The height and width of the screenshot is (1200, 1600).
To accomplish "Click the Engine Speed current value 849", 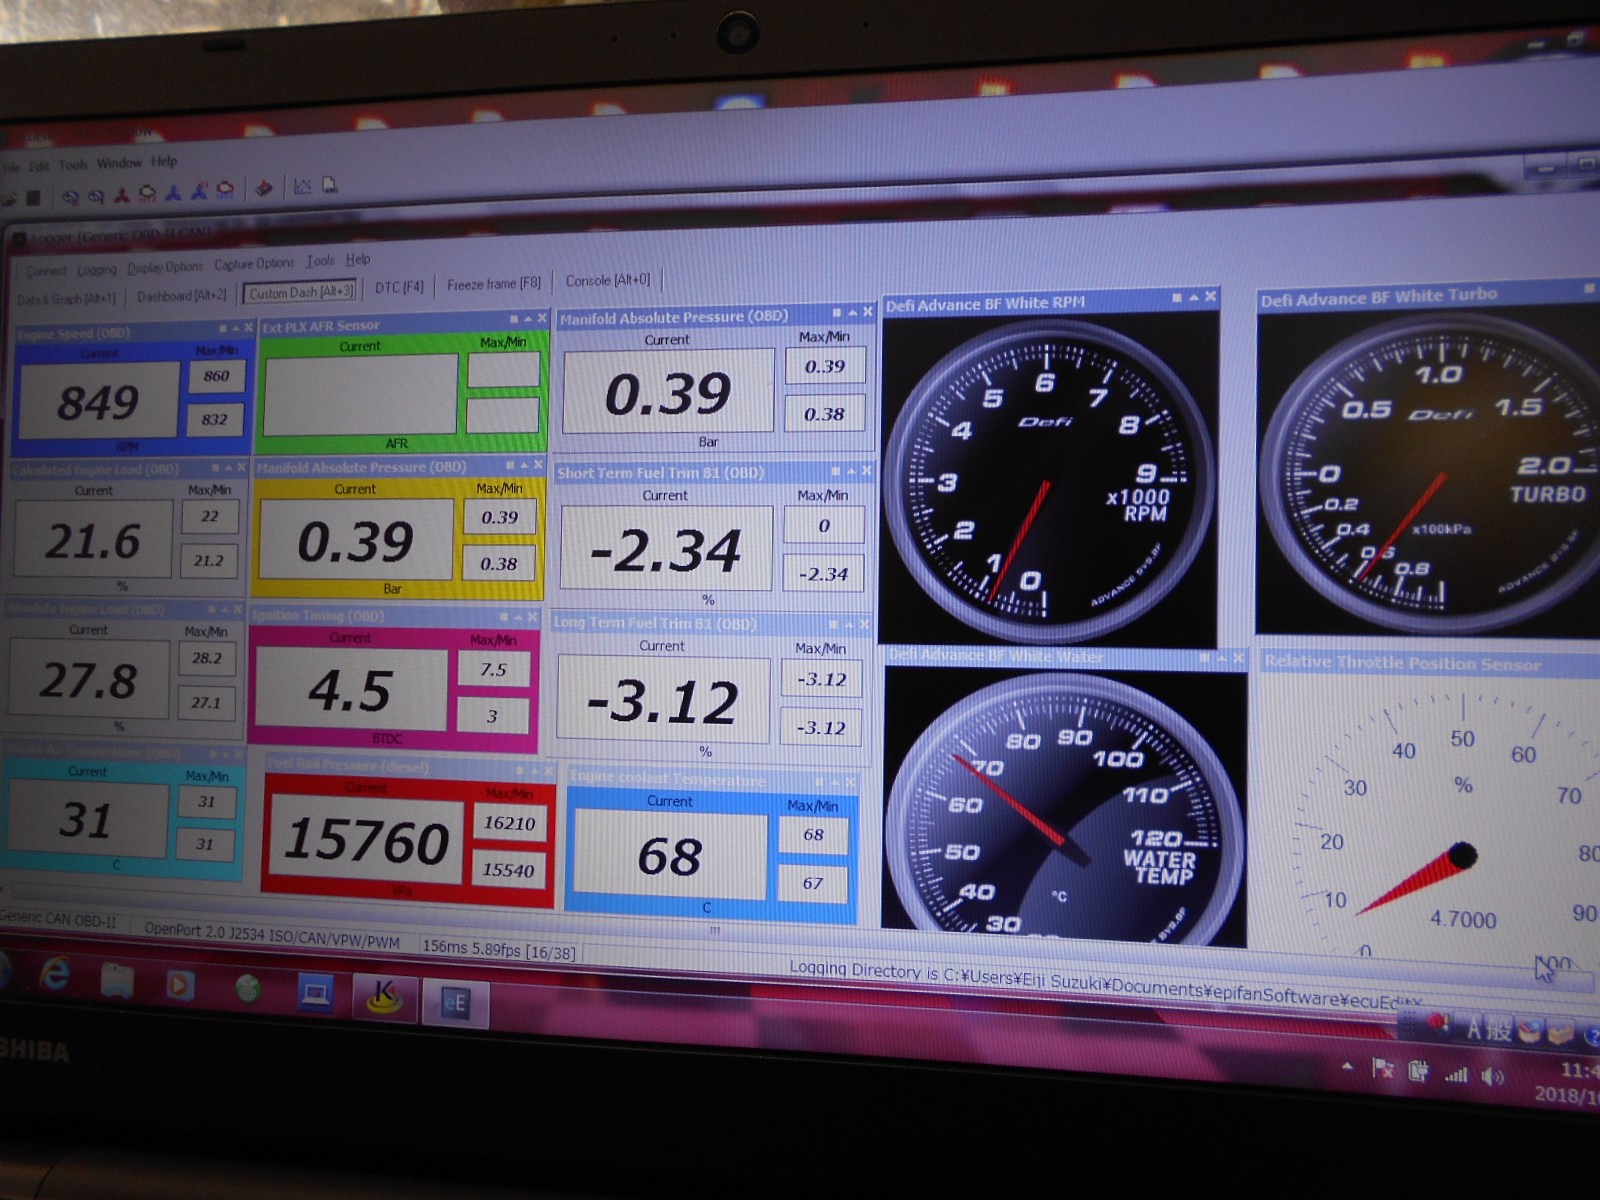I will pos(98,402).
